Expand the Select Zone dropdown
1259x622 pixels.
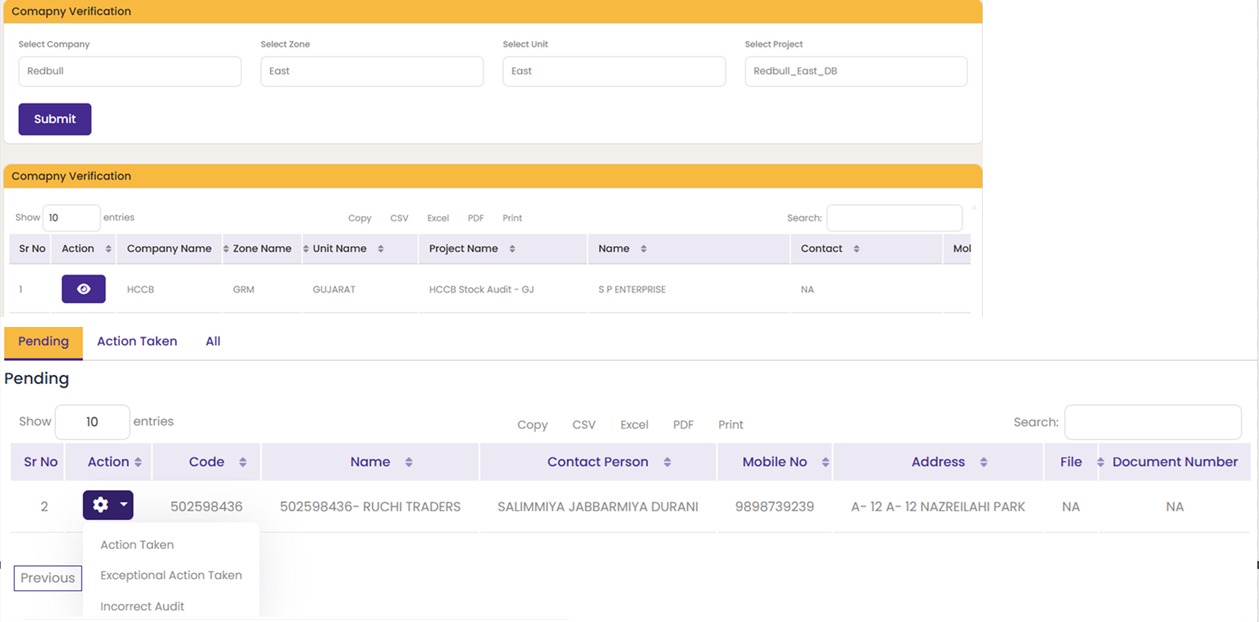[x=371, y=71]
